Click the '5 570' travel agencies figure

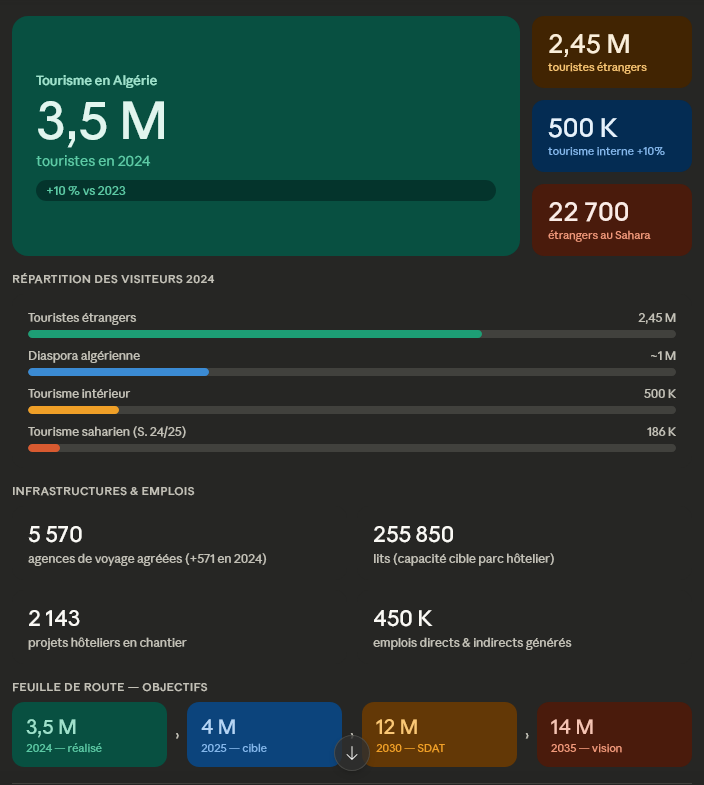[x=55, y=535]
